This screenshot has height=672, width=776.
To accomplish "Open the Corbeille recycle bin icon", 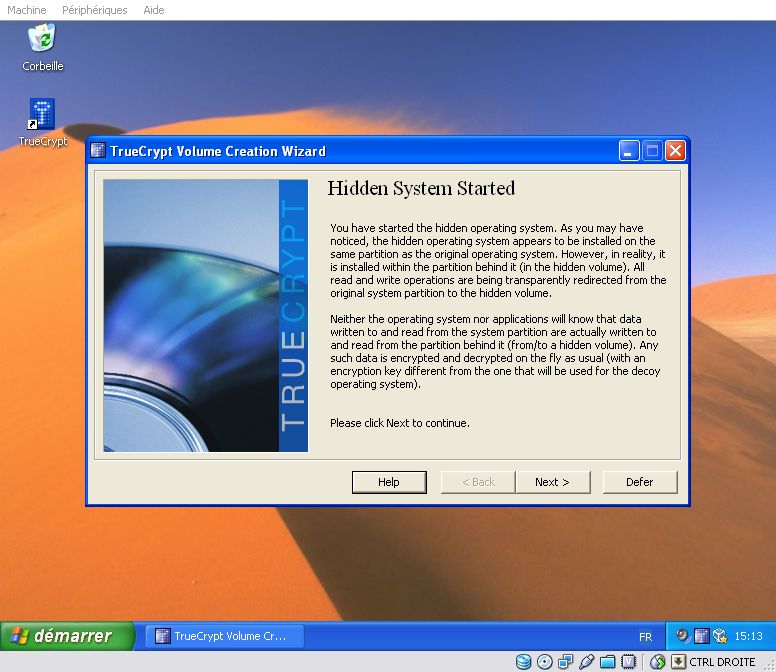I will (42, 39).
